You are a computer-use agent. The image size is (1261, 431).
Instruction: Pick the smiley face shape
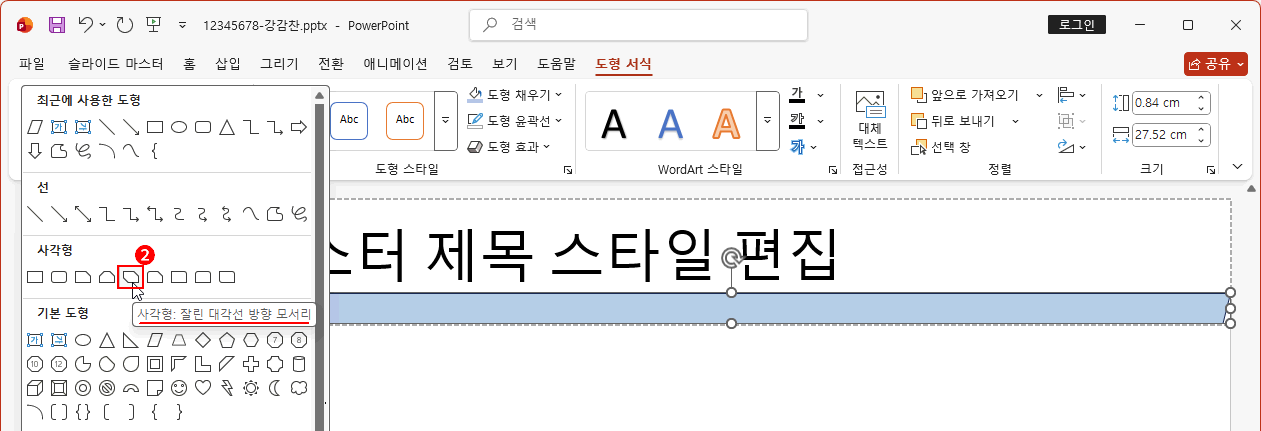tap(179, 387)
